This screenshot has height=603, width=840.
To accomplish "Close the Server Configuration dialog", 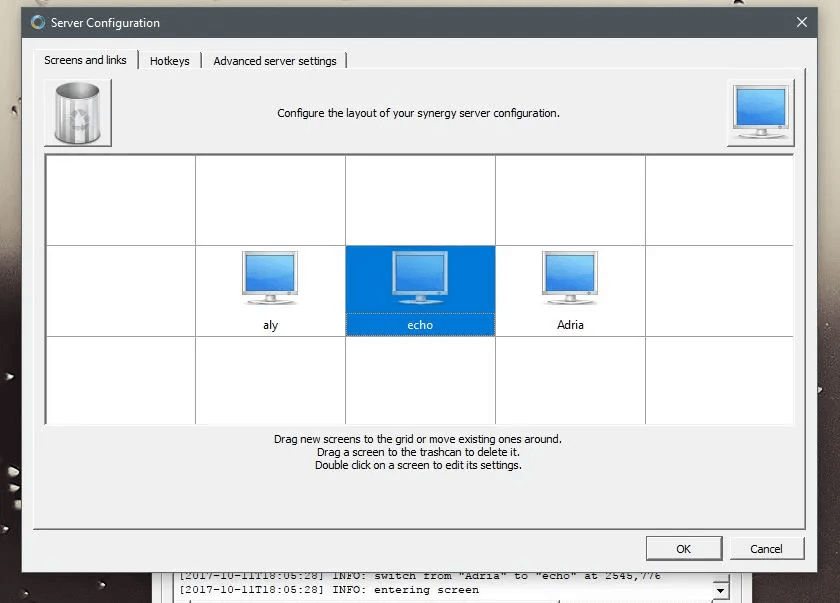I will (x=801, y=22).
